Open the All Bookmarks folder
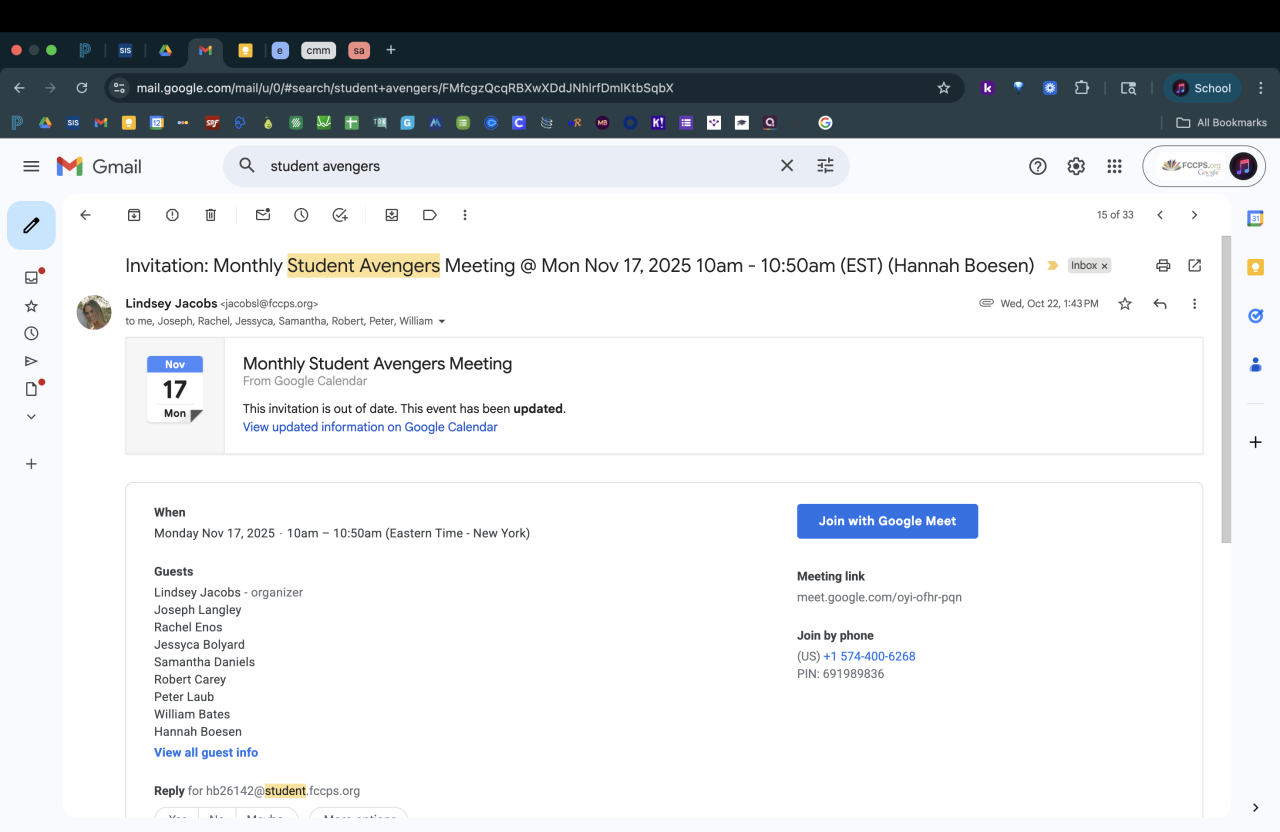This screenshot has width=1280, height=832. click(1221, 123)
